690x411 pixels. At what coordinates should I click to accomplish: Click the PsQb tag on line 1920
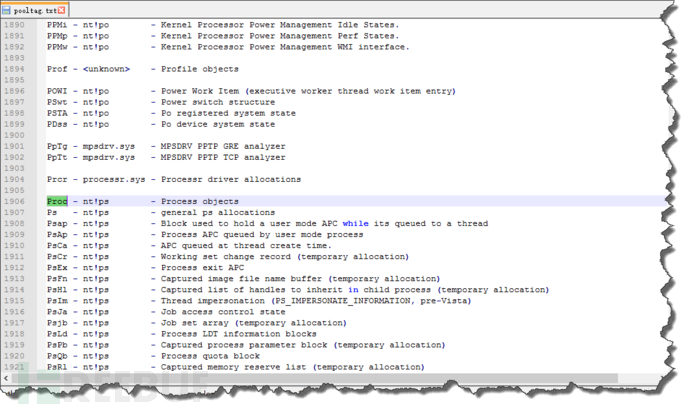[57, 356]
